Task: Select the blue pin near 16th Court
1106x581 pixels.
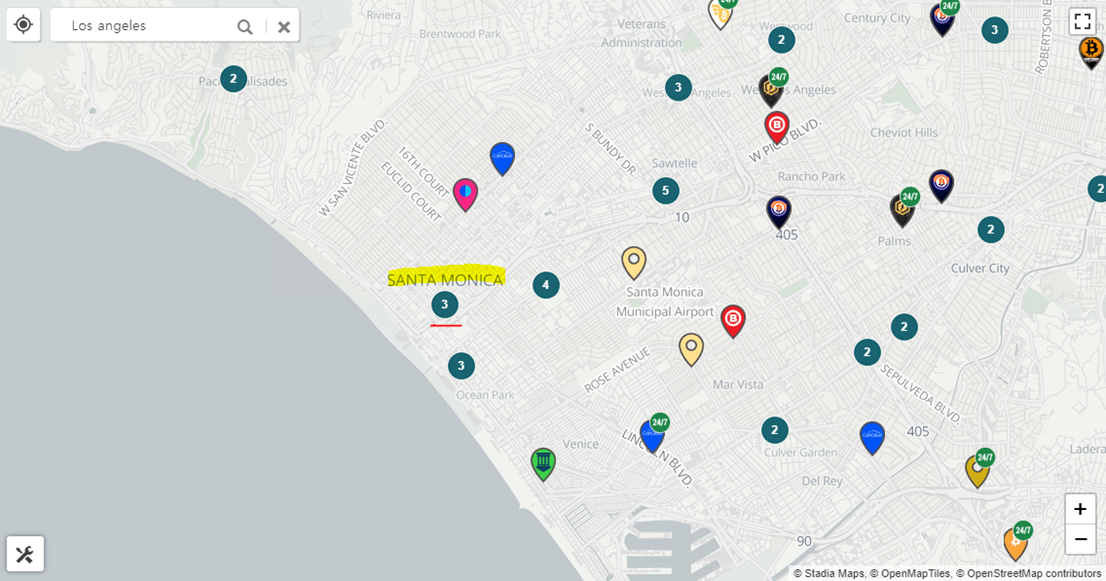Action: pyautogui.click(x=502, y=159)
